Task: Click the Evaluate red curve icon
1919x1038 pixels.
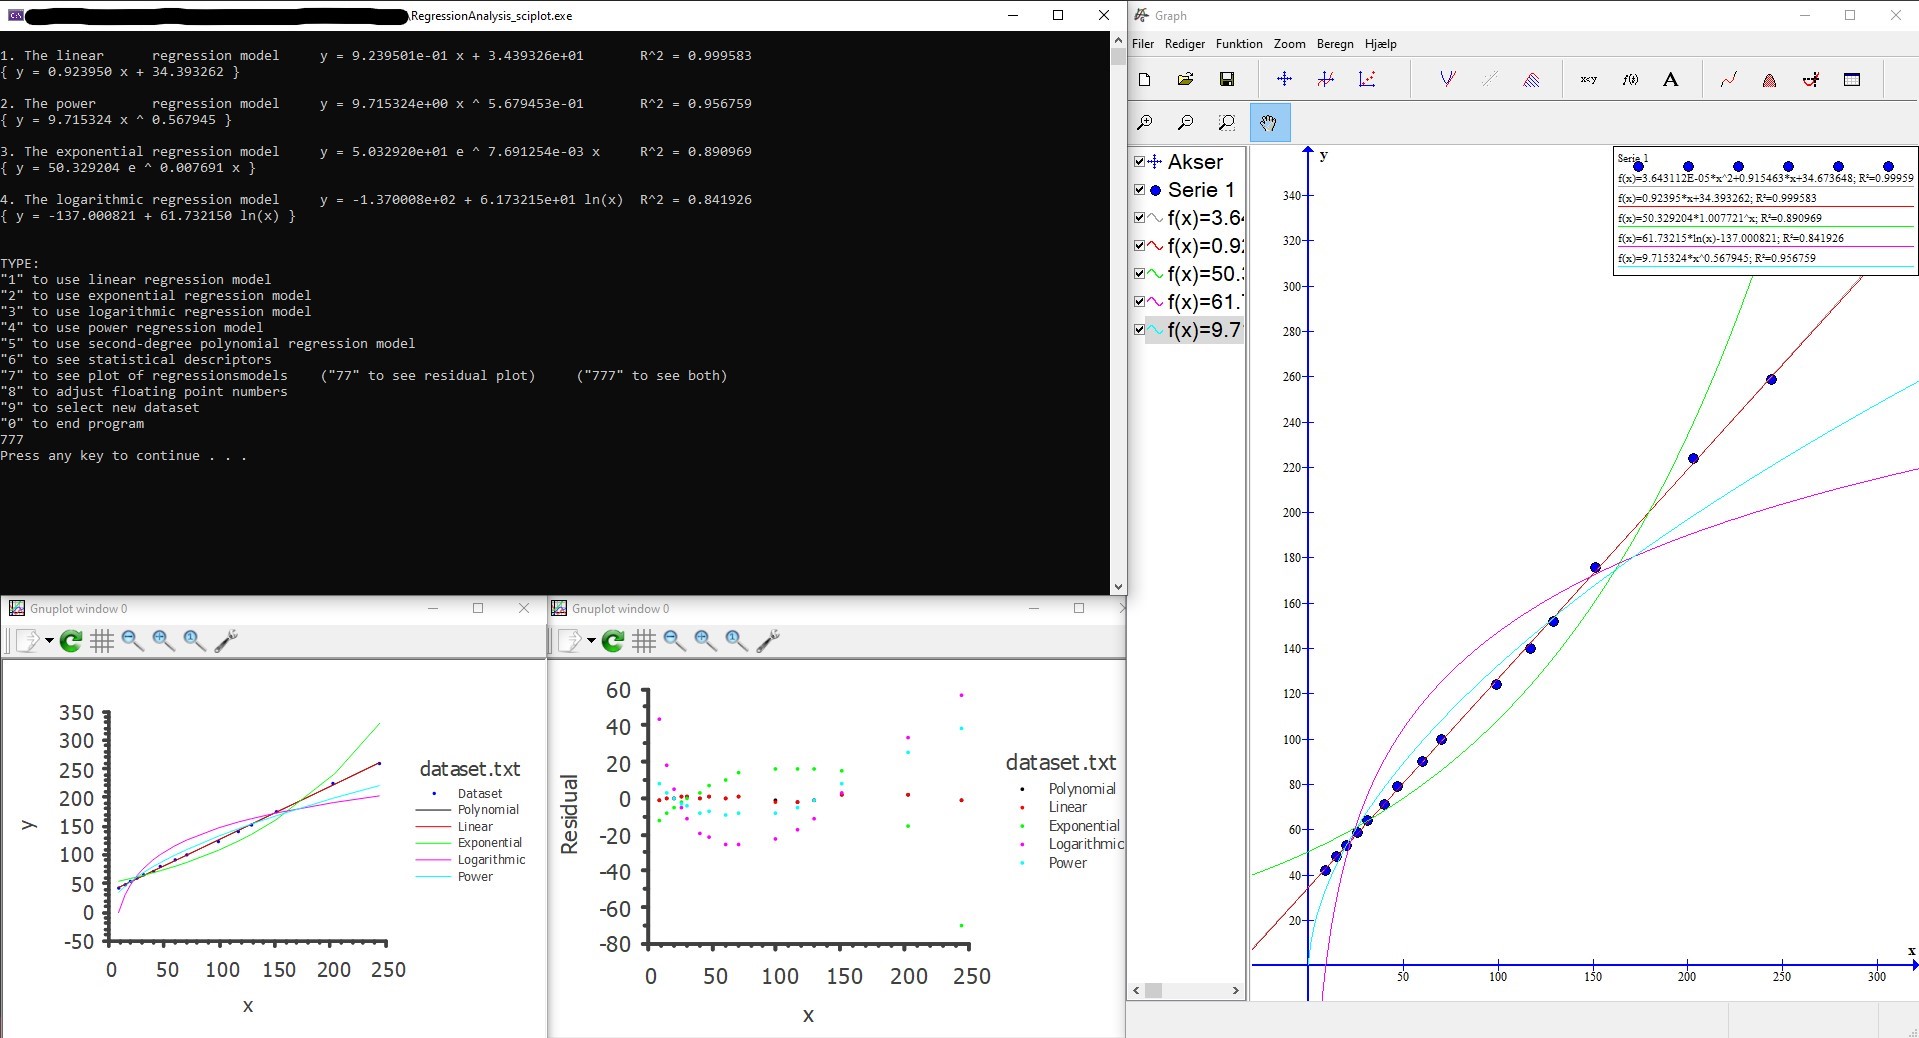Action: point(1728,80)
